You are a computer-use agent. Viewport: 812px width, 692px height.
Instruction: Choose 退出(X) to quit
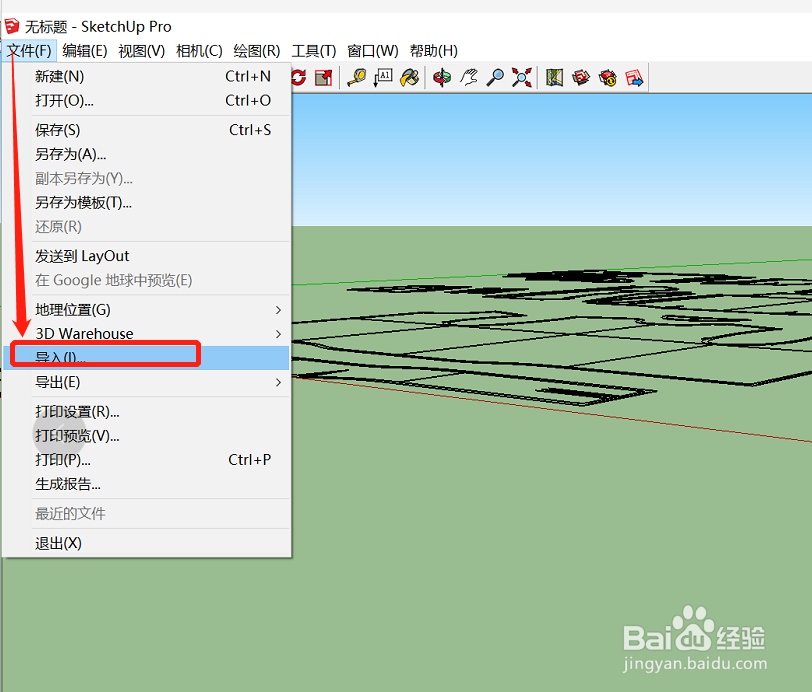click(x=146, y=543)
